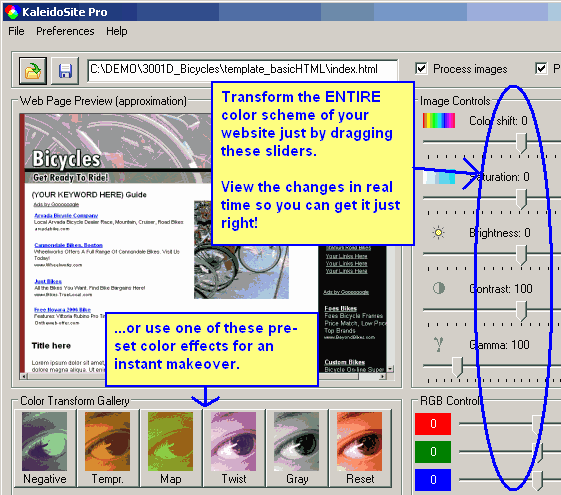Screen dimensions: 561x495
Task: Click the sun brightness icon
Action: [438, 233]
